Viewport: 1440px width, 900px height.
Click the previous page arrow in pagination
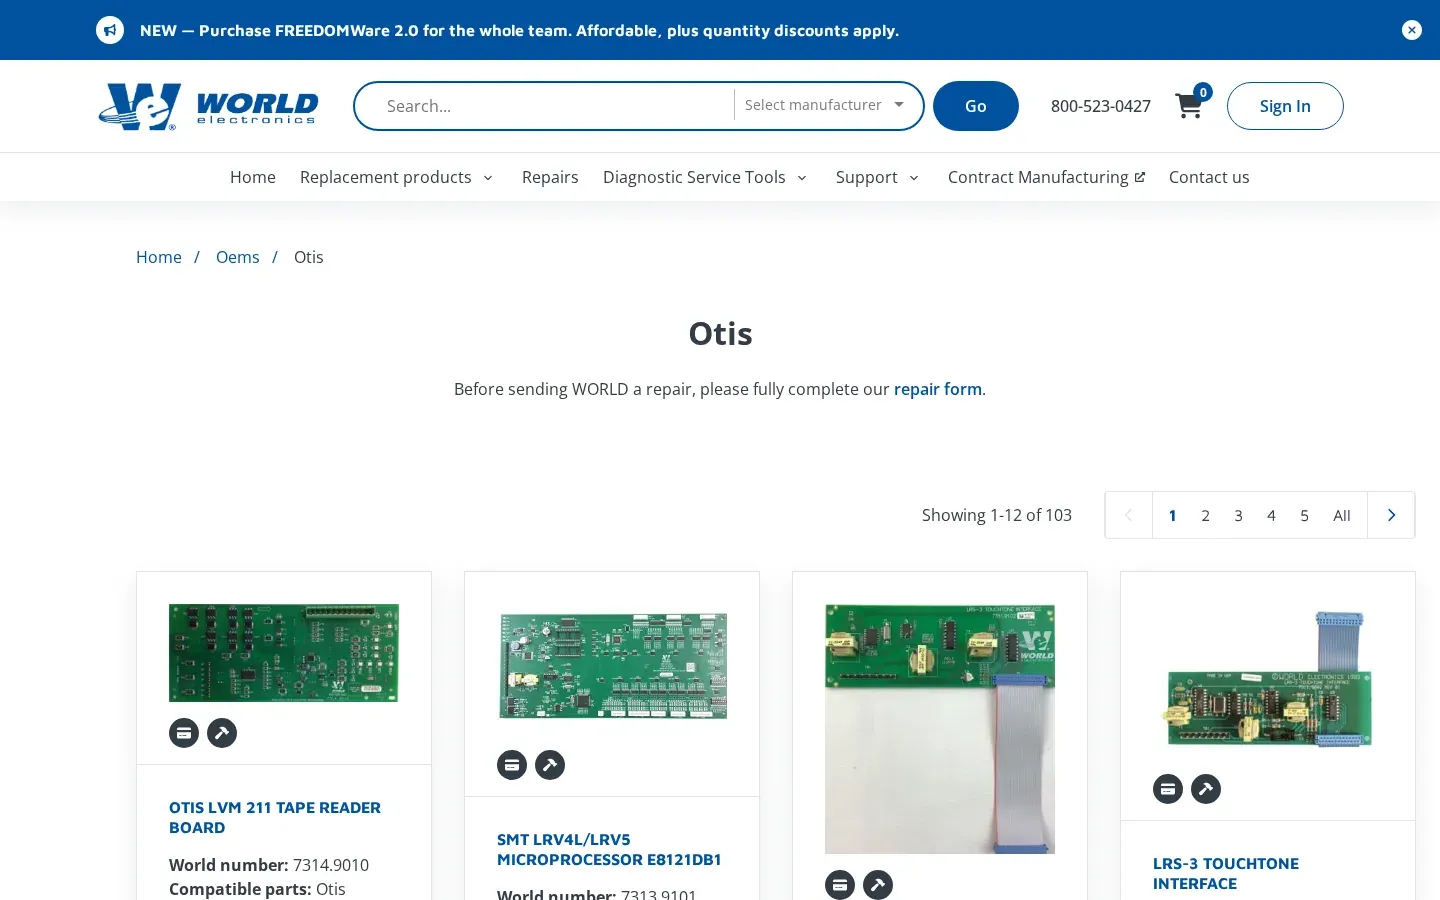click(1129, 515)
